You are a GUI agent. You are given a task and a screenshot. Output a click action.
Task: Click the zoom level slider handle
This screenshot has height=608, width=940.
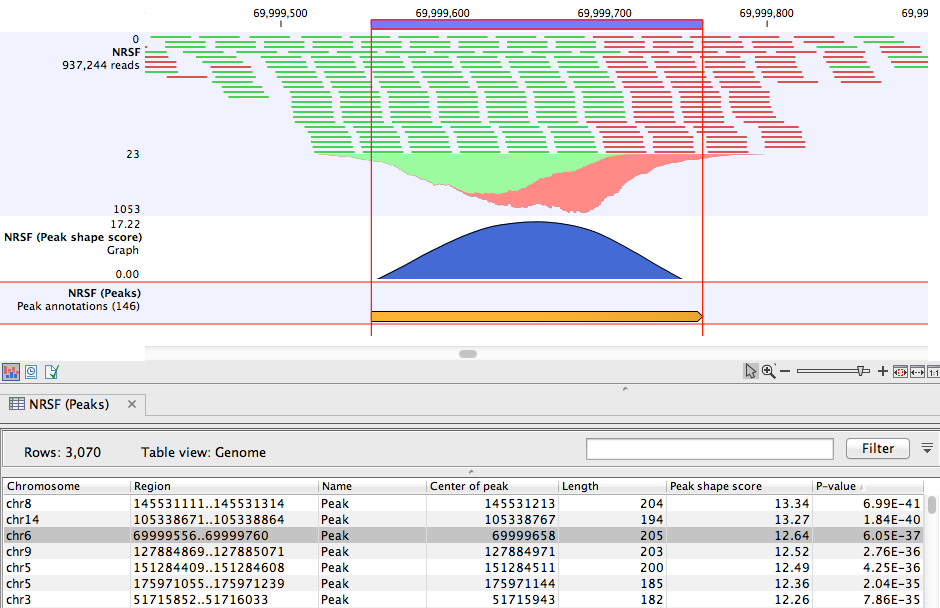click(x=862, y=371)
